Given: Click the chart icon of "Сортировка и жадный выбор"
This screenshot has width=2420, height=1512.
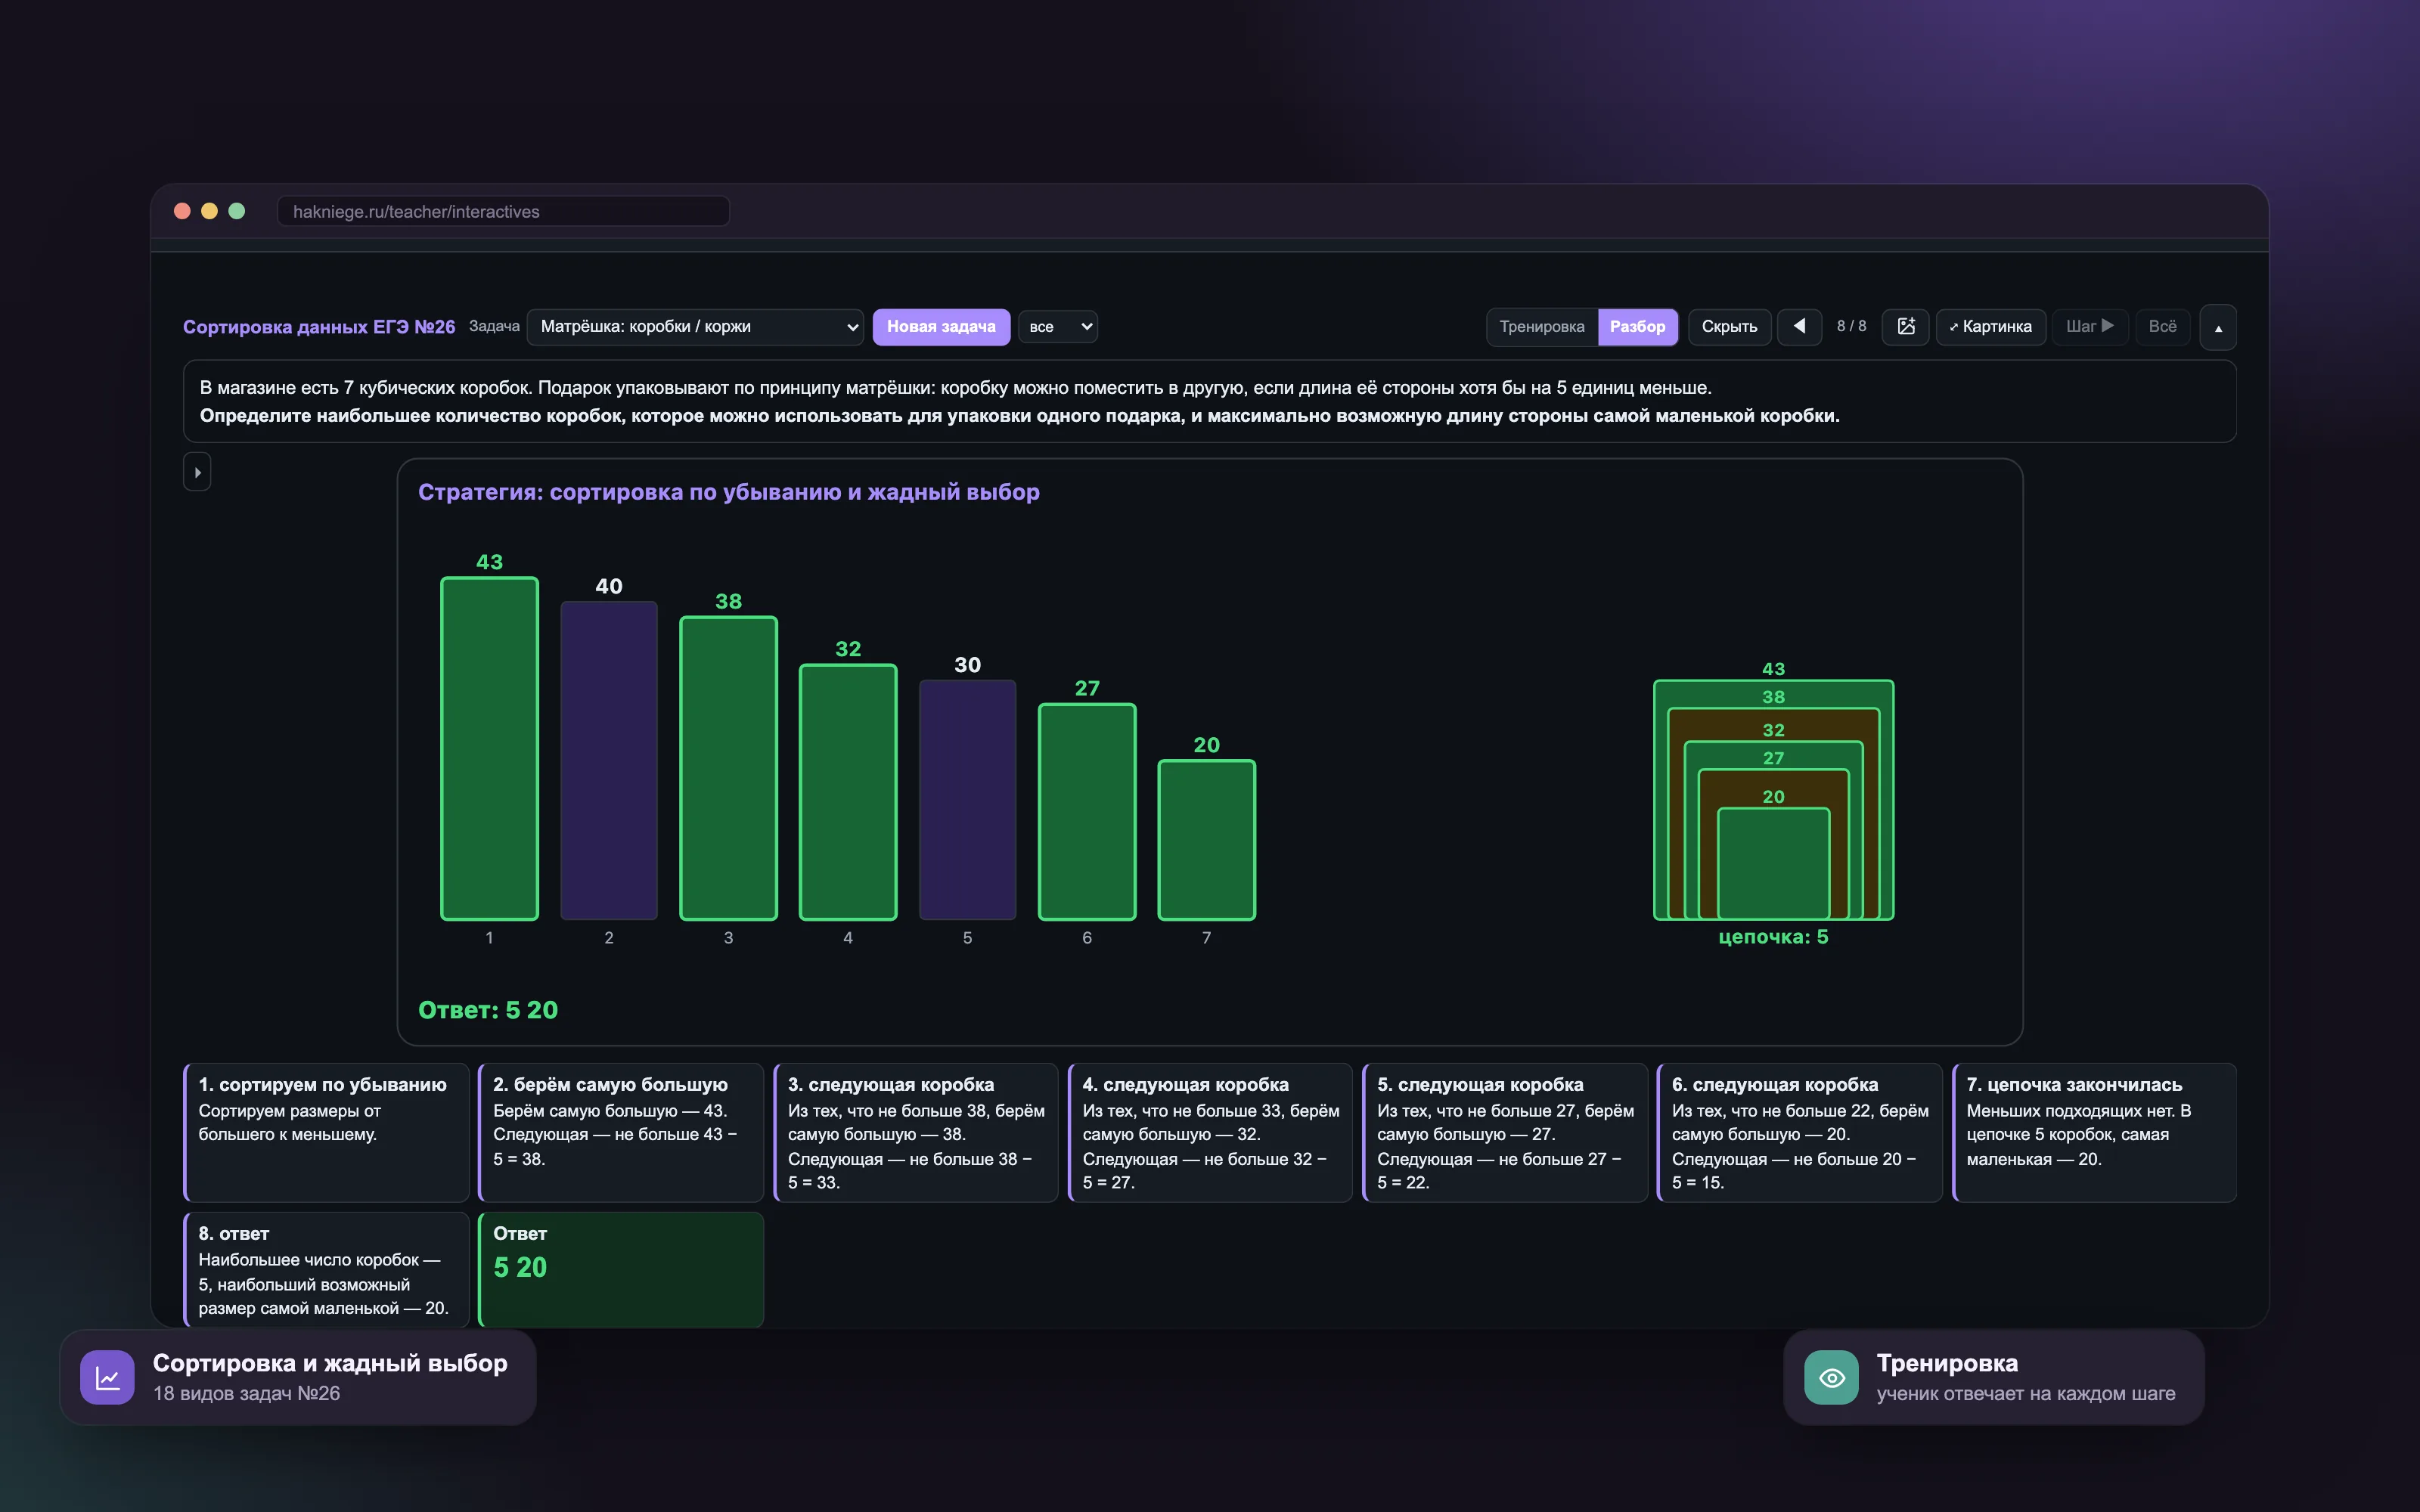Looking at the screenshot, I should click(x=107, y=1377).
